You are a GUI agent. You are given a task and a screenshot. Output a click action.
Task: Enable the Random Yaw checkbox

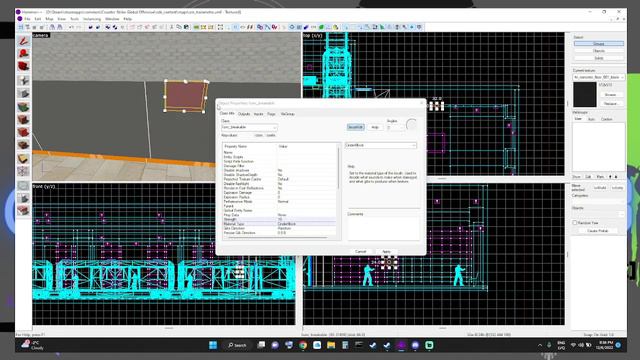coord(575,223)
